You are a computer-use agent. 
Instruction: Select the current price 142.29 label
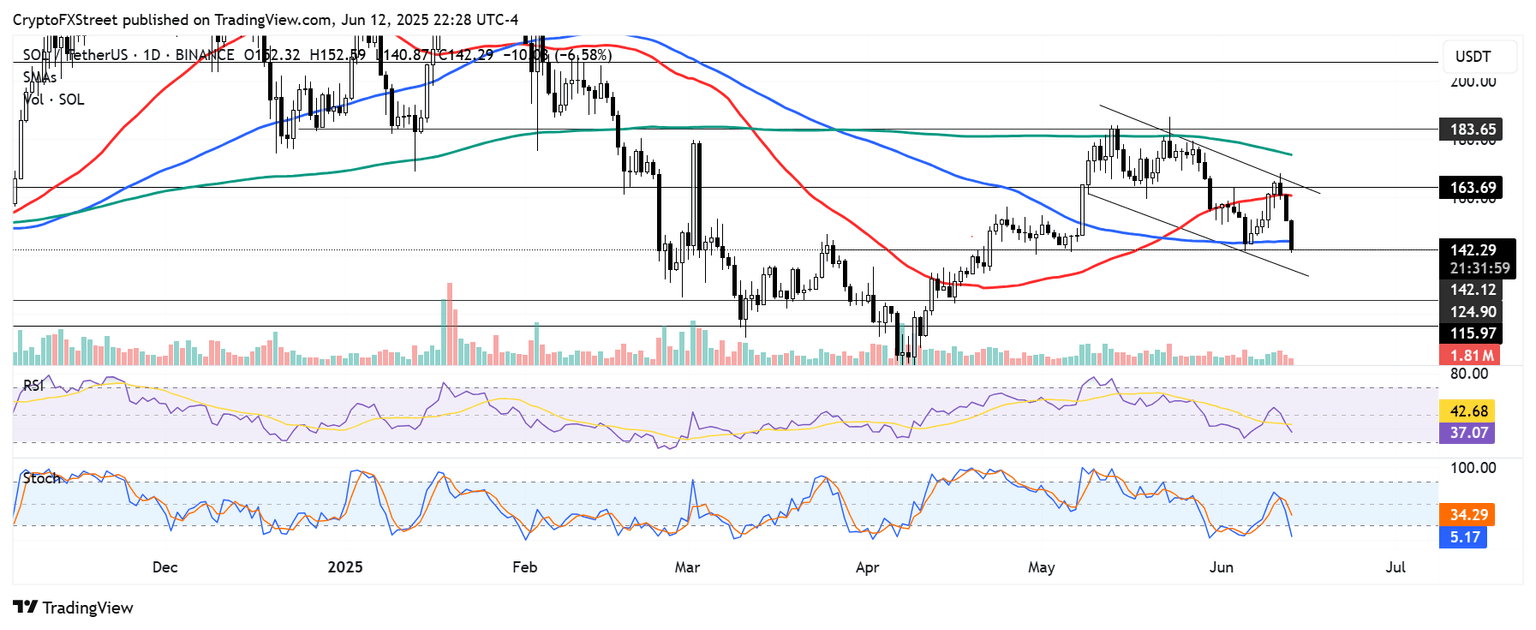pyautogui.click(x=1467, y=249)
